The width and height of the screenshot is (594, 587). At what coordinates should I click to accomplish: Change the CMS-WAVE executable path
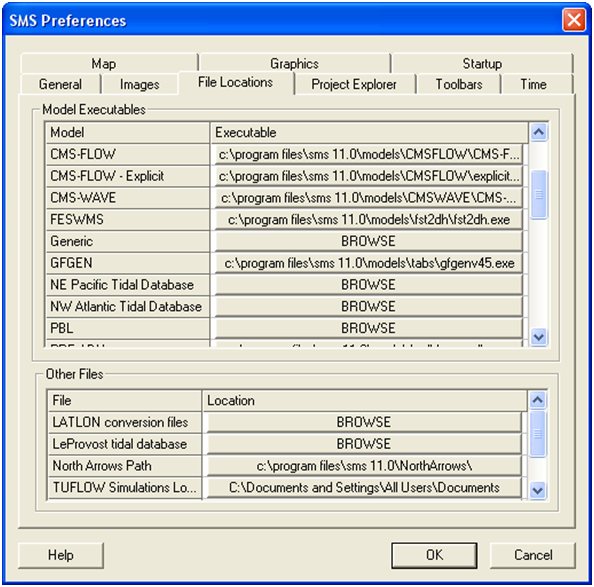pyautogui.click(x=369, y=198)
